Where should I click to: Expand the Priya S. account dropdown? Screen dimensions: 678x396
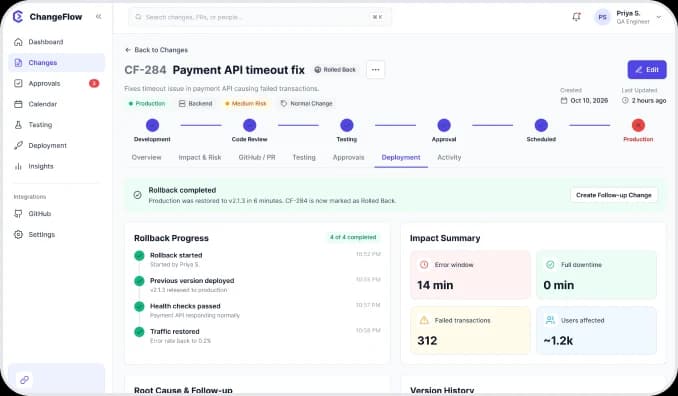(x=659, y=17)
